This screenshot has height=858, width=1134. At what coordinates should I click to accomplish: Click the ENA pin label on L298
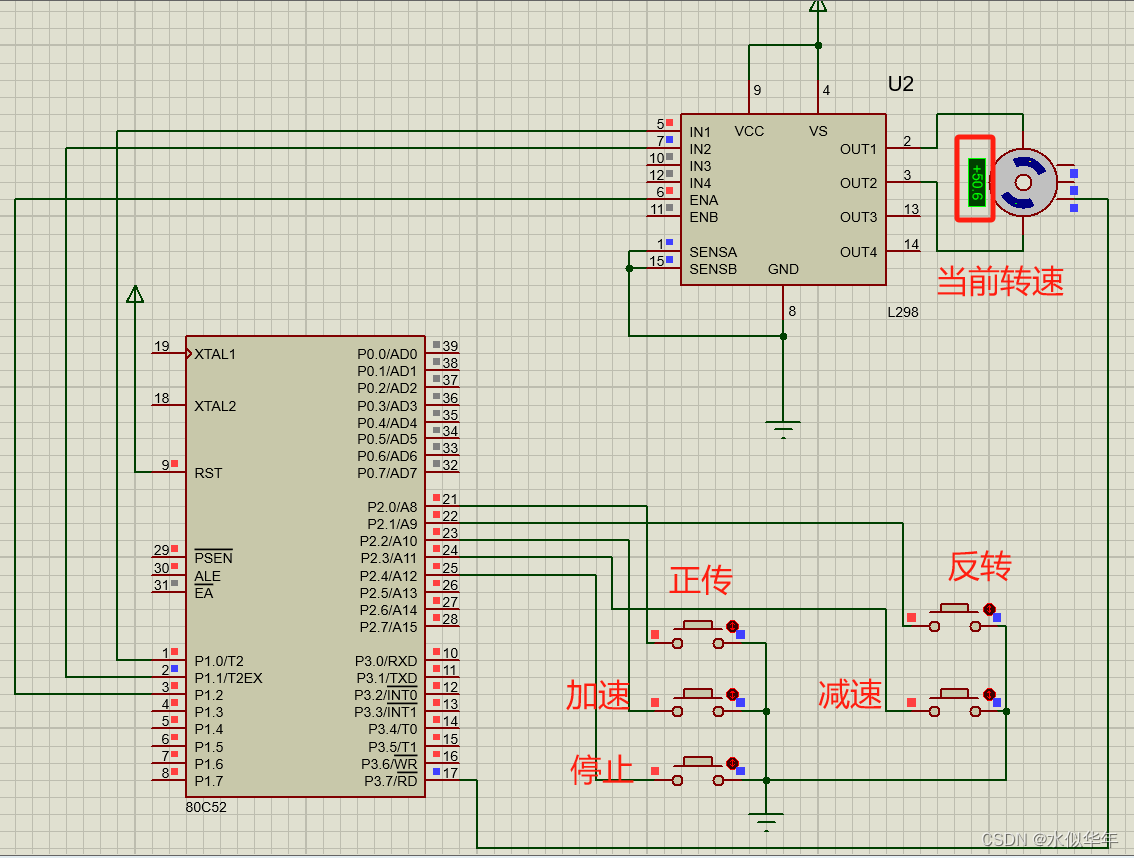point(704,200)
